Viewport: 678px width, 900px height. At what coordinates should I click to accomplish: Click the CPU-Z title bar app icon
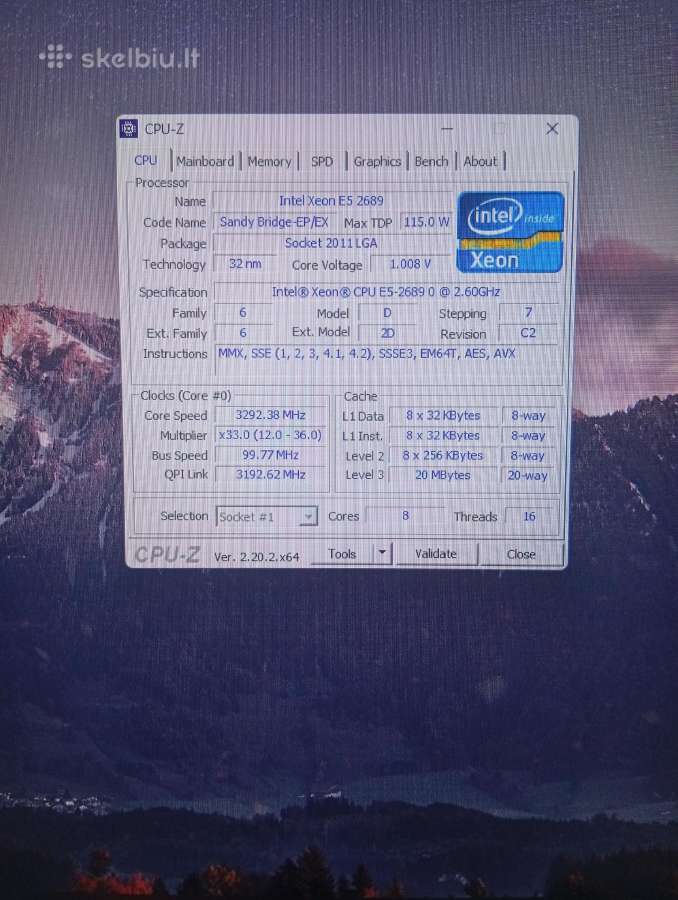(129, 129)
